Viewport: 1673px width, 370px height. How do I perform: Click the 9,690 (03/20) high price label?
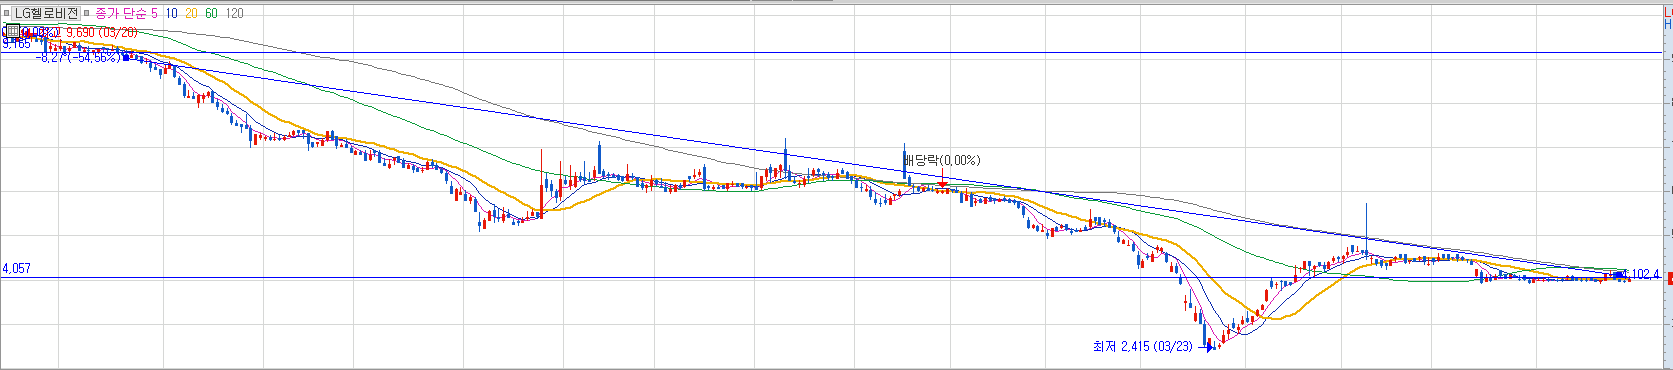tap(102, 32)
